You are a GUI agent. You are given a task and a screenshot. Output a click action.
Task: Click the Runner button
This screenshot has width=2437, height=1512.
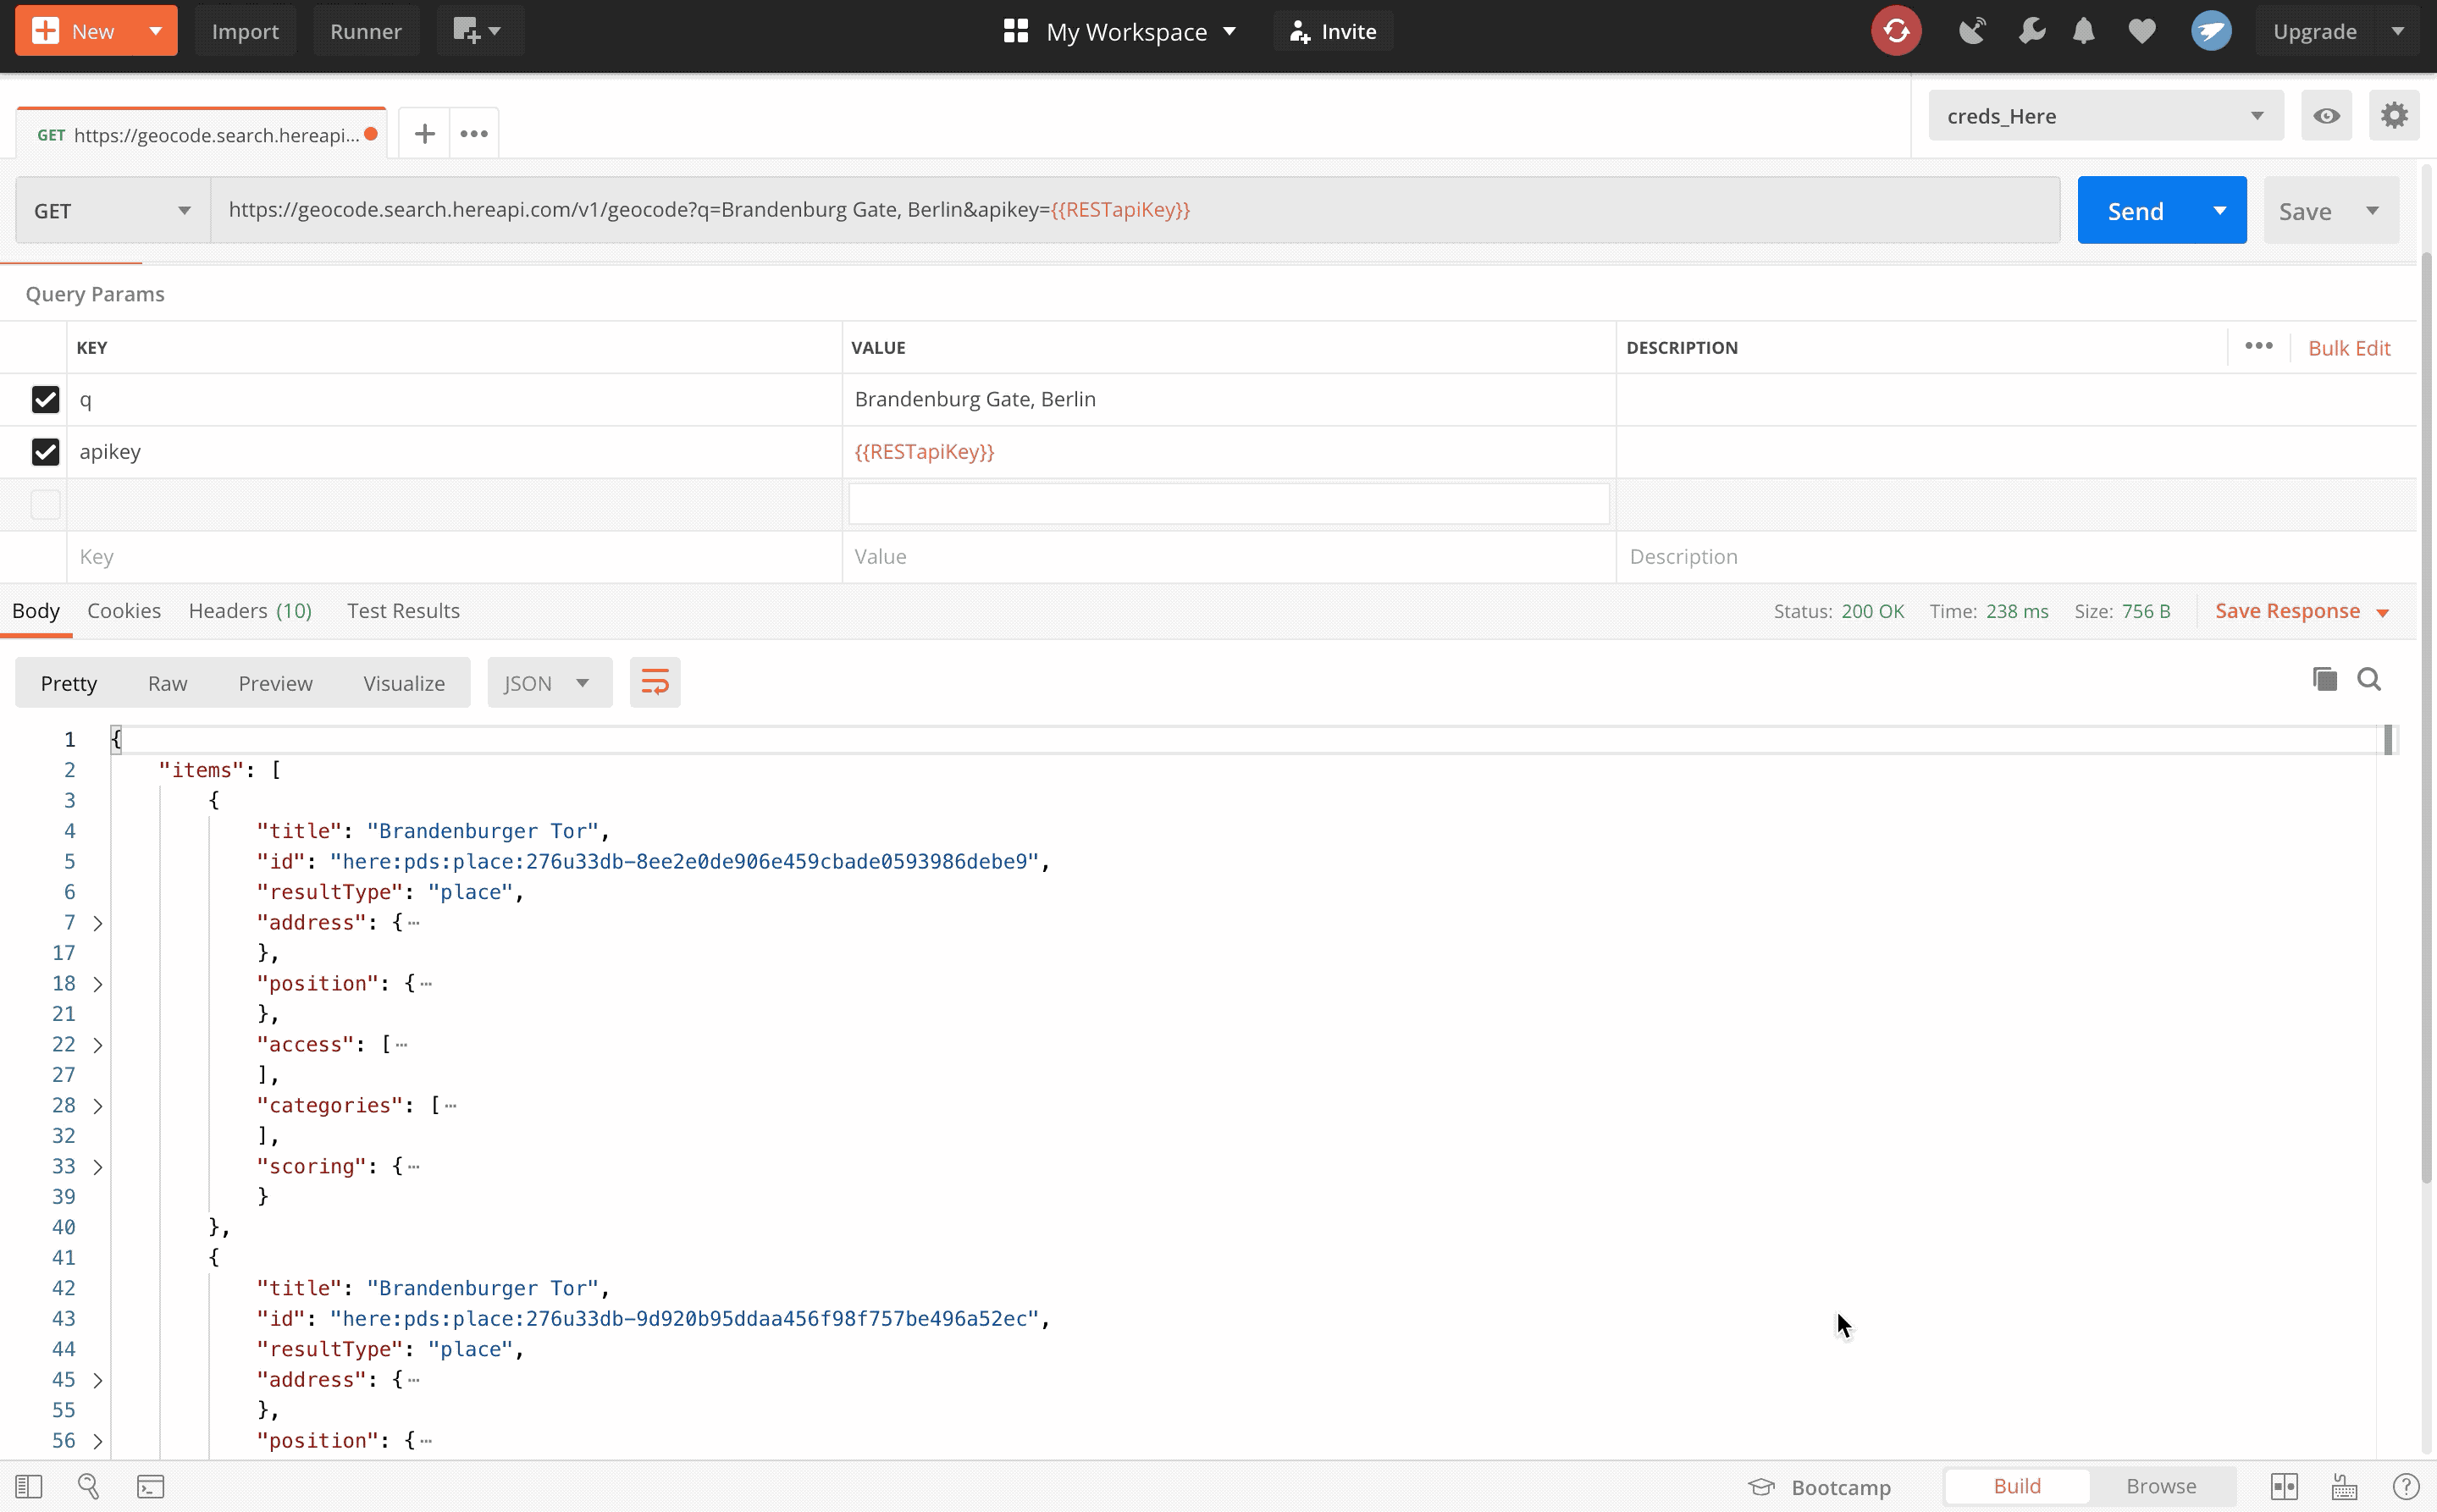click(x=365, y=31)
